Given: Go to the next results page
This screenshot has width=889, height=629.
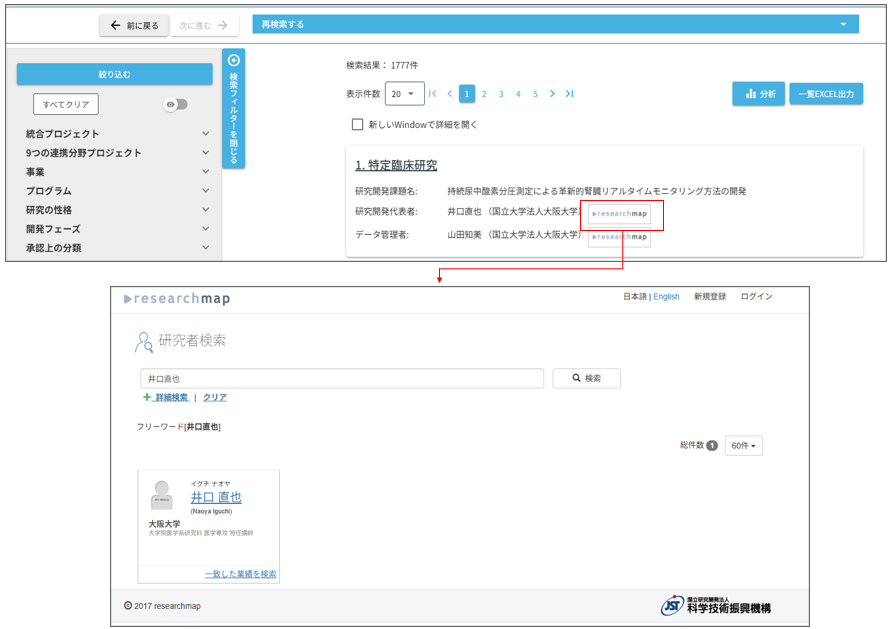Looking at the screenshot, I should 552,94.
